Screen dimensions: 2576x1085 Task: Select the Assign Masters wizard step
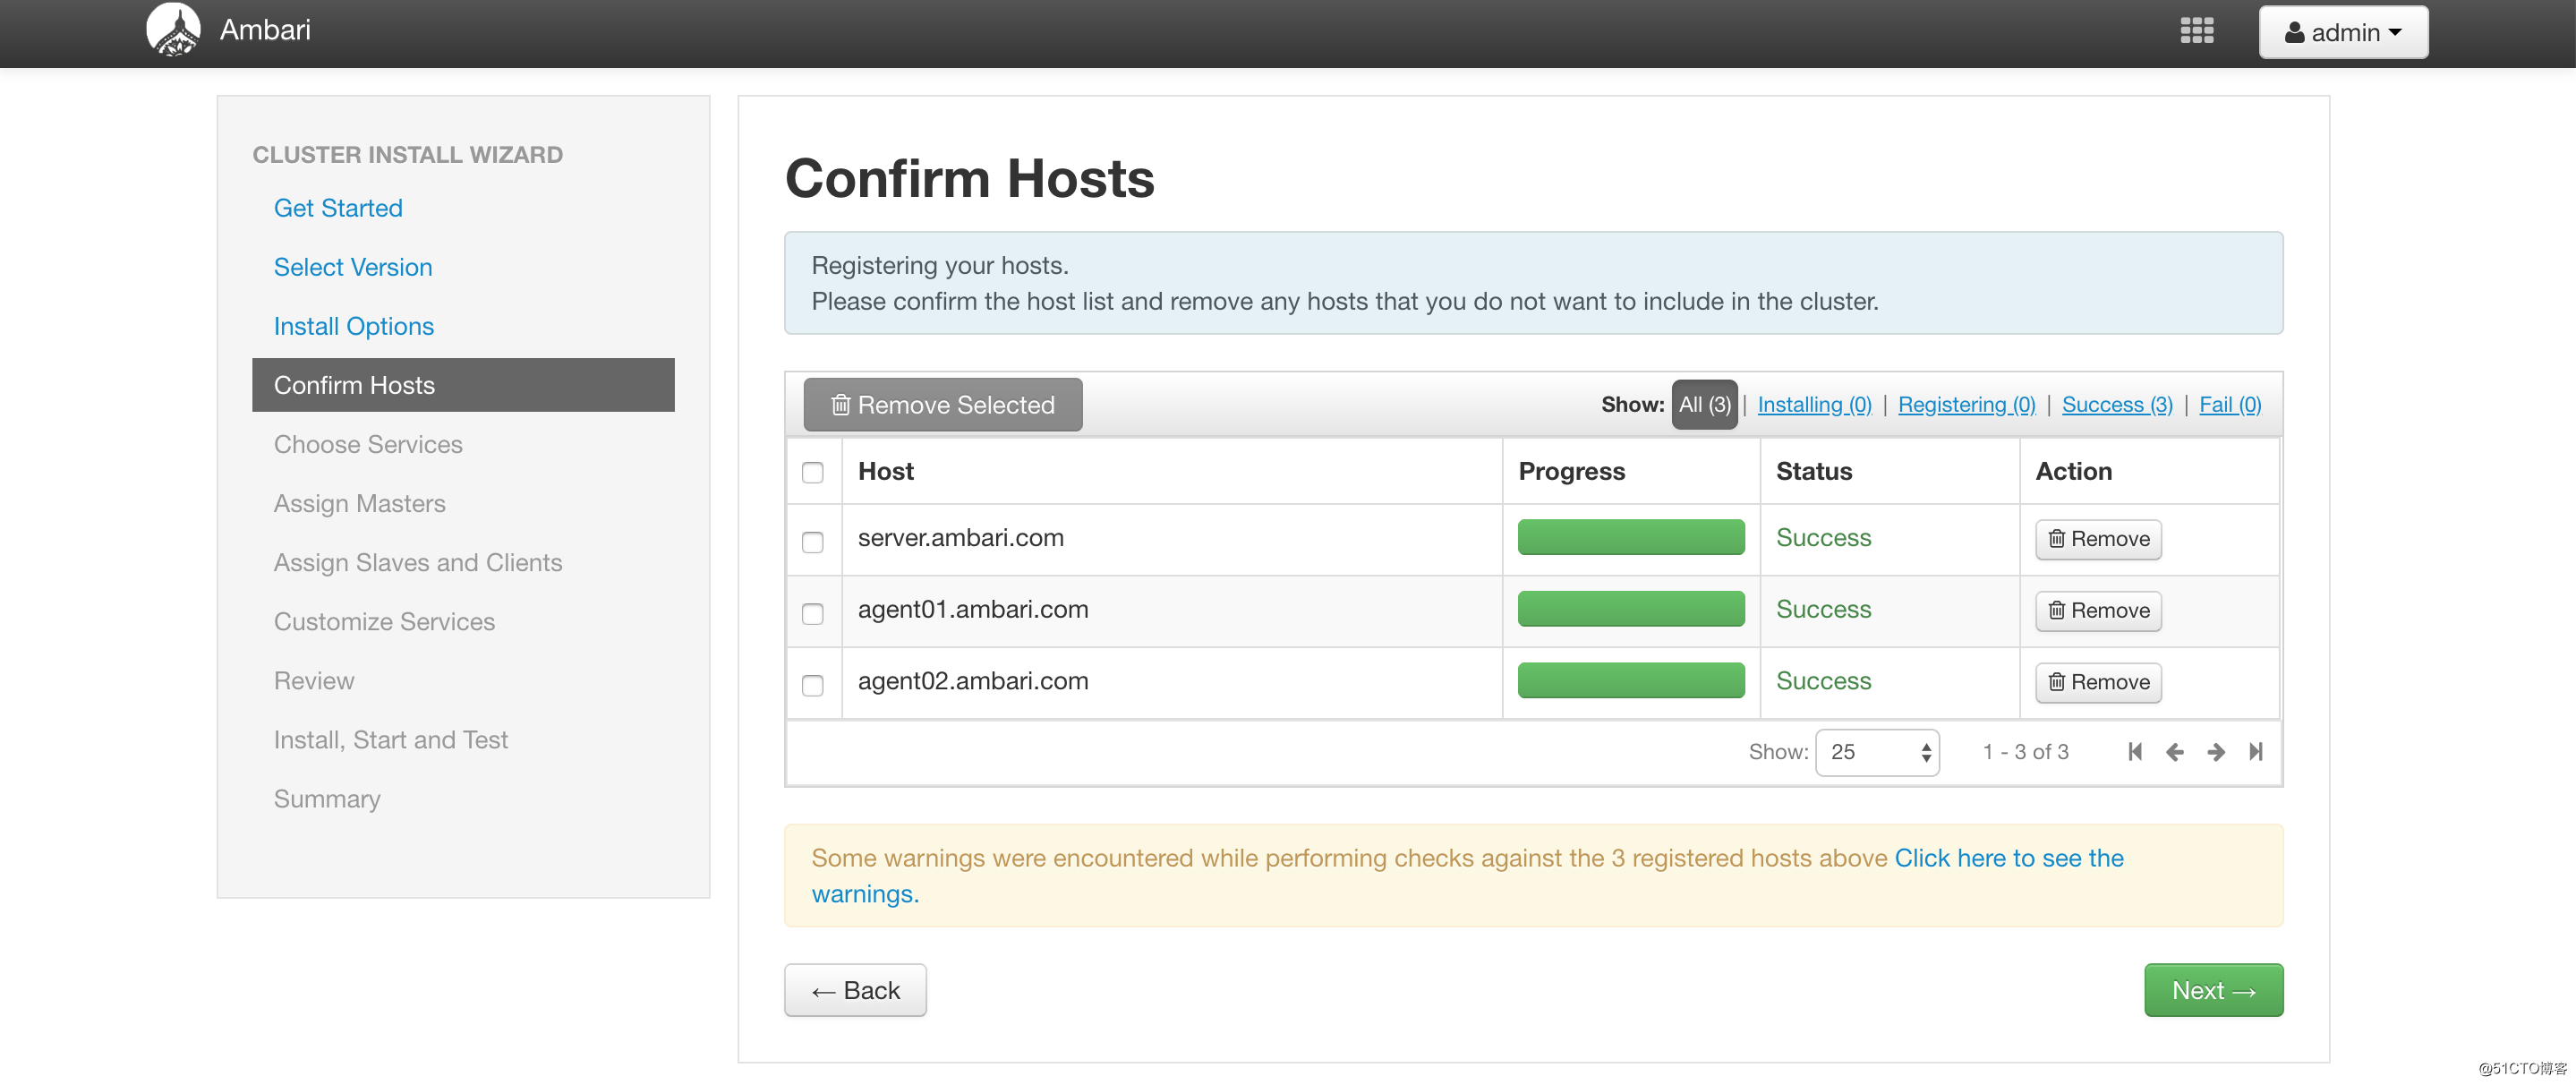(x=360, y=503)
